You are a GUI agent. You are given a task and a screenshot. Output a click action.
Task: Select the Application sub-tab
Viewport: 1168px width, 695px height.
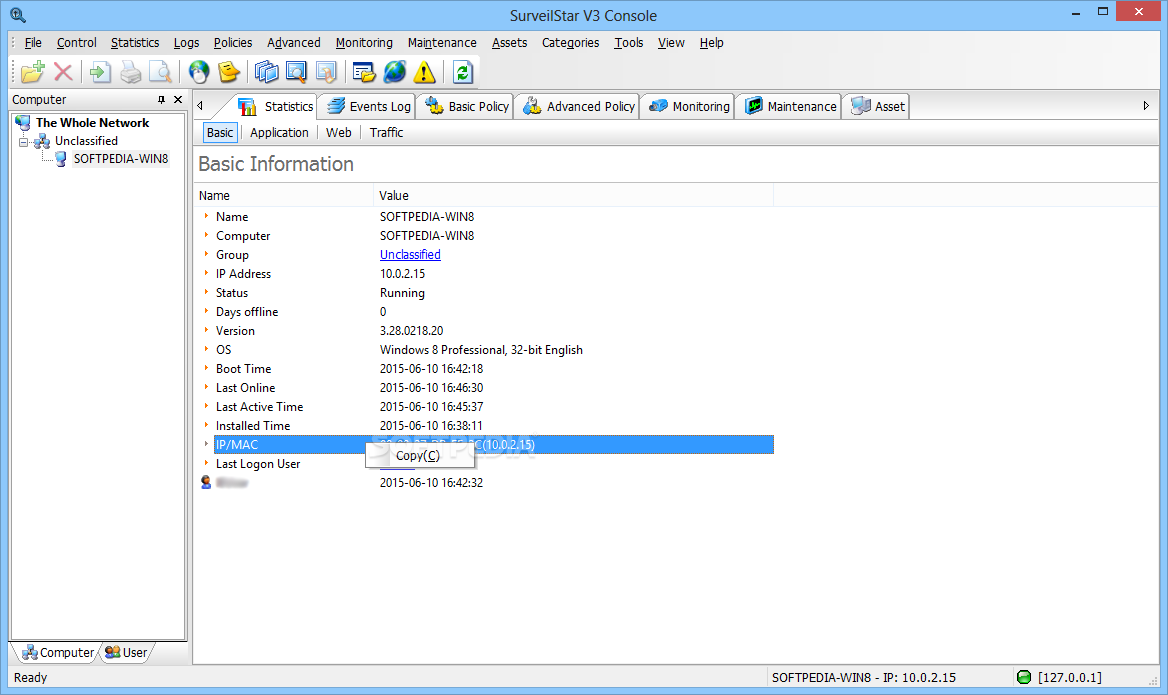coord(279,133)
